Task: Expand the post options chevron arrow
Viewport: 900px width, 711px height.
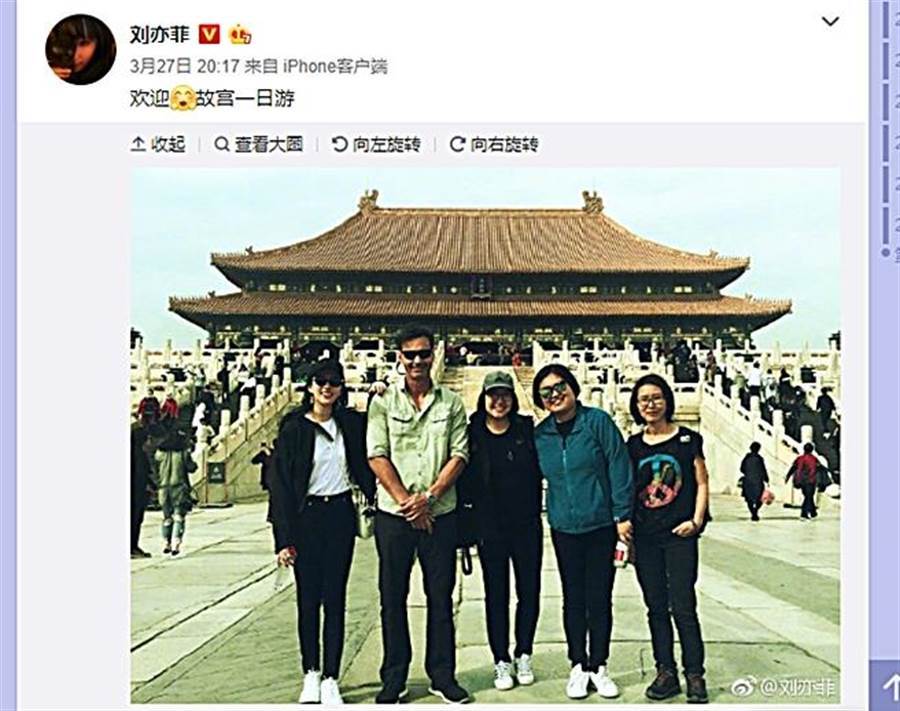Action: tap(831, 22)
